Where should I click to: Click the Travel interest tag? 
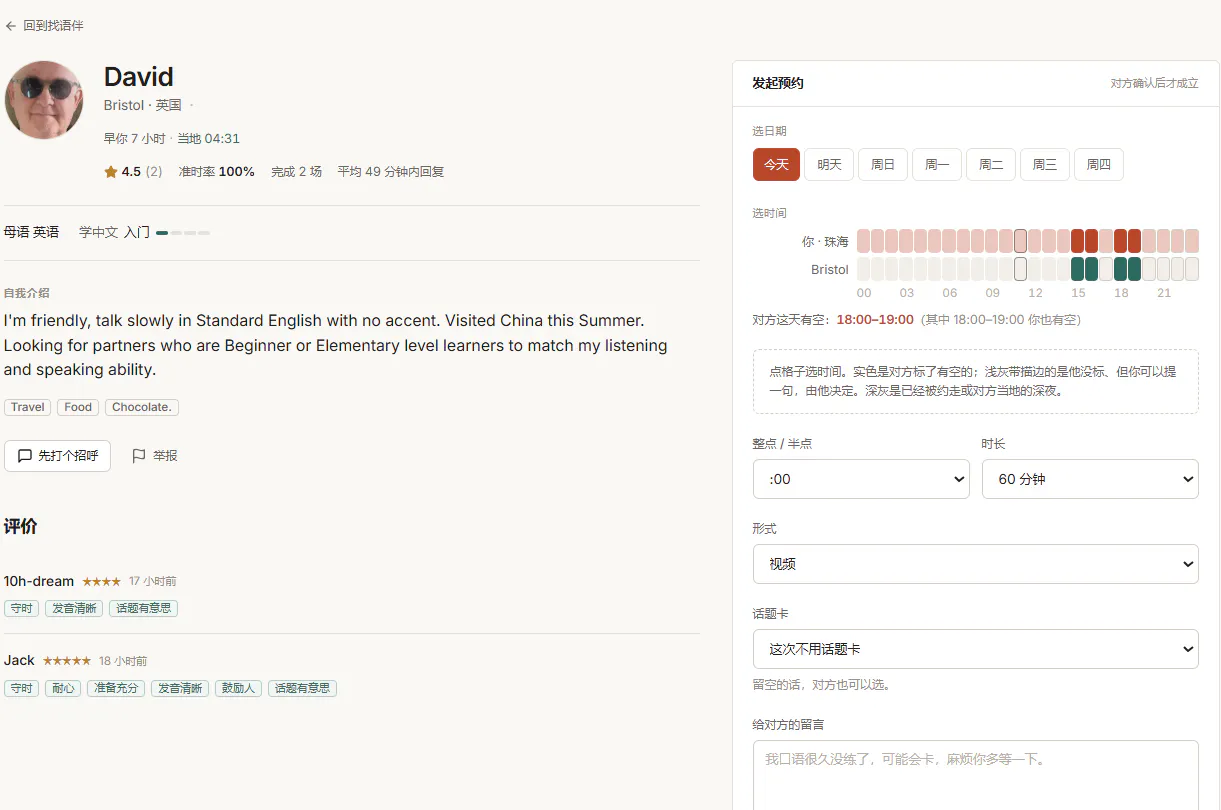tap(28, 407)
